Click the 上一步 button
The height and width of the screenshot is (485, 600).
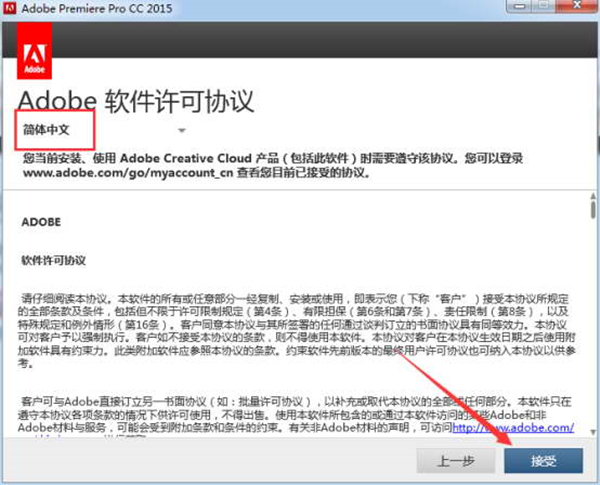456,461
